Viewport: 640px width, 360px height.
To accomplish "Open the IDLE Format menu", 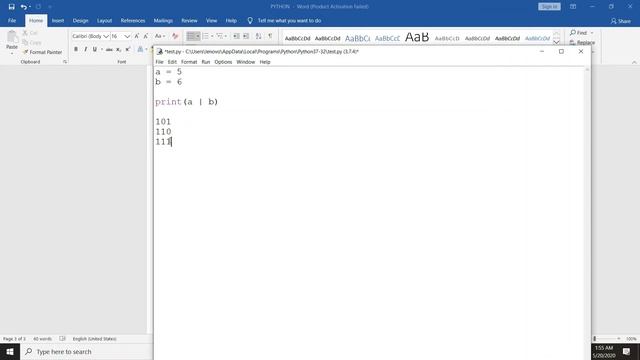I will (x=189, y=62).
